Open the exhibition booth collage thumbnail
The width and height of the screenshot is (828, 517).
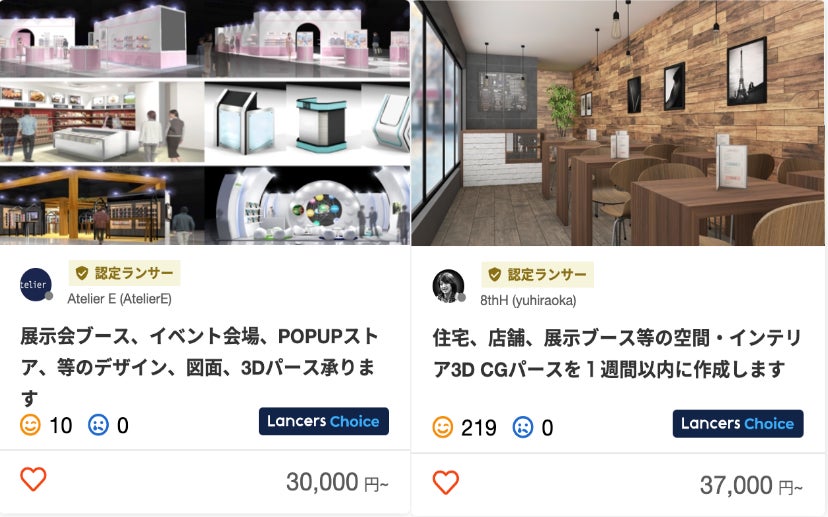205,122
